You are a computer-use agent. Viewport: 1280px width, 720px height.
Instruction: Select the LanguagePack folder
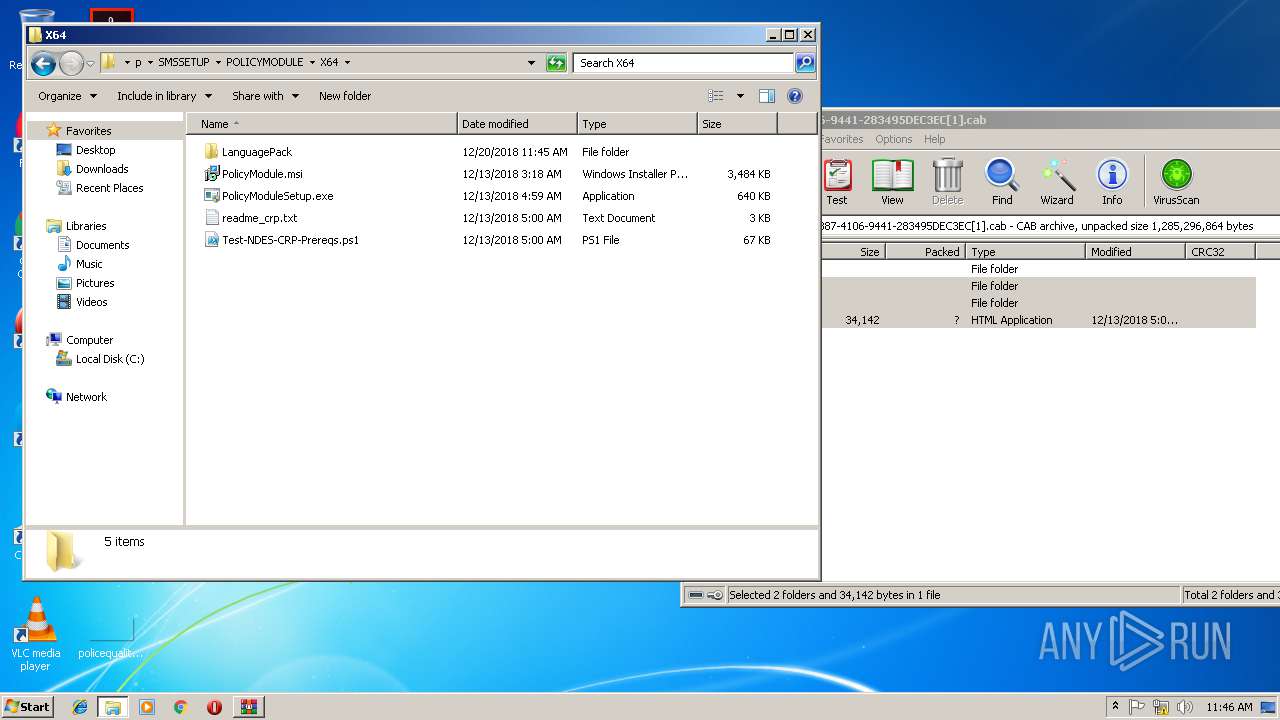(x=257, y=152)
